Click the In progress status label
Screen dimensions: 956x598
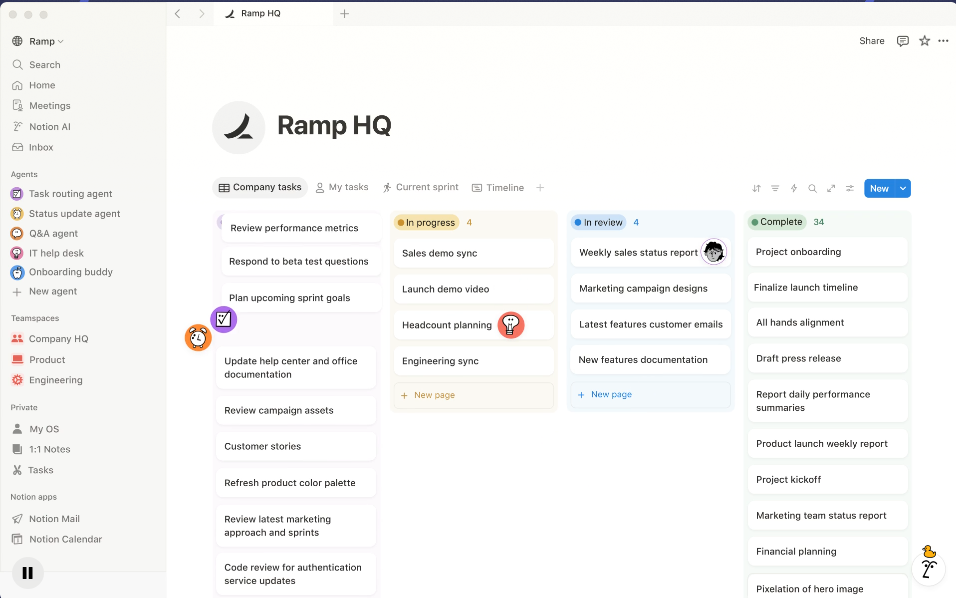[x=426, y=222]
